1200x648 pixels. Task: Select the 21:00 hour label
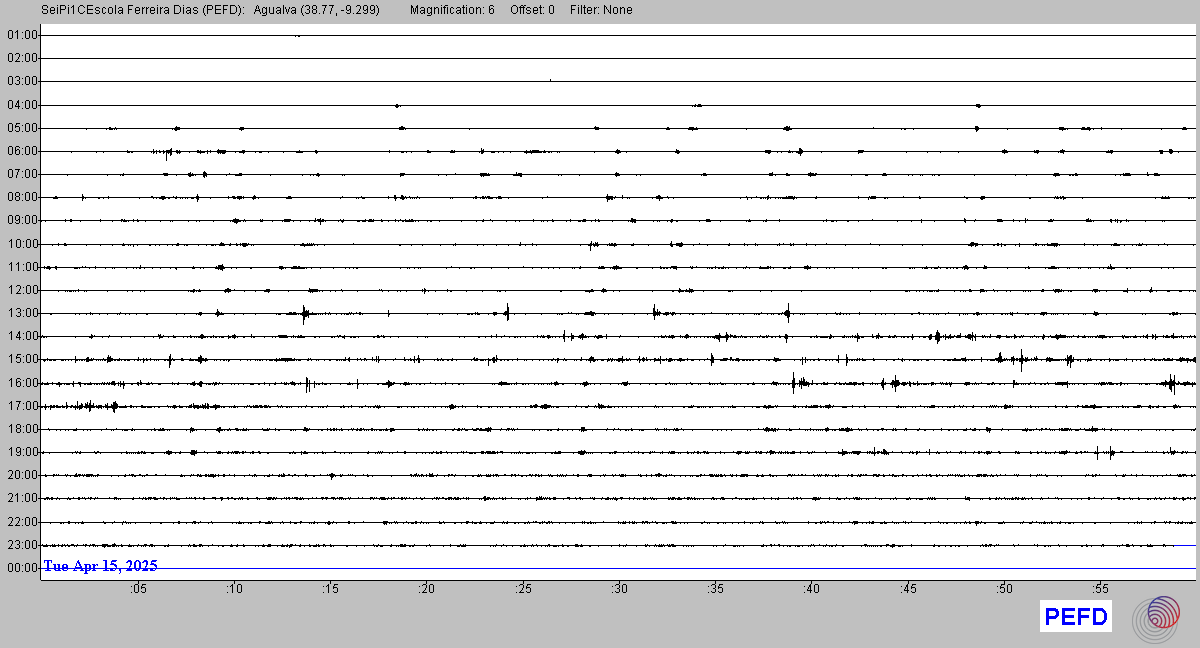click(x=22, y=498)
